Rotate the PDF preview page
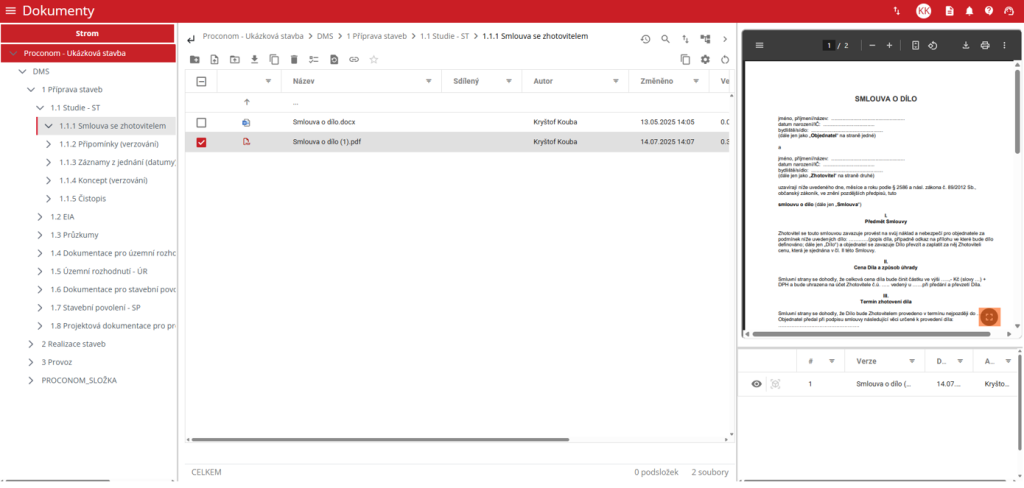This screenshot has width=1024, height=488. (x=932, y=46)
